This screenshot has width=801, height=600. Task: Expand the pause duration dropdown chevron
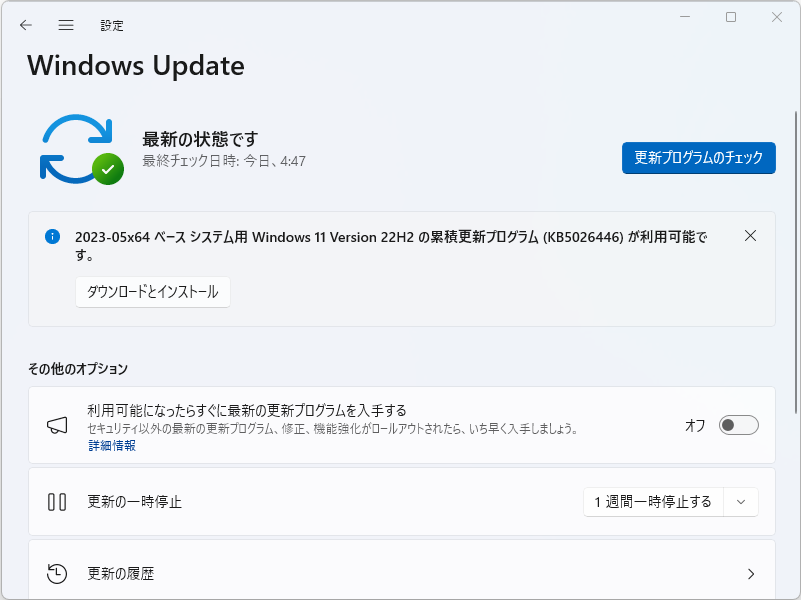[742, 502]
